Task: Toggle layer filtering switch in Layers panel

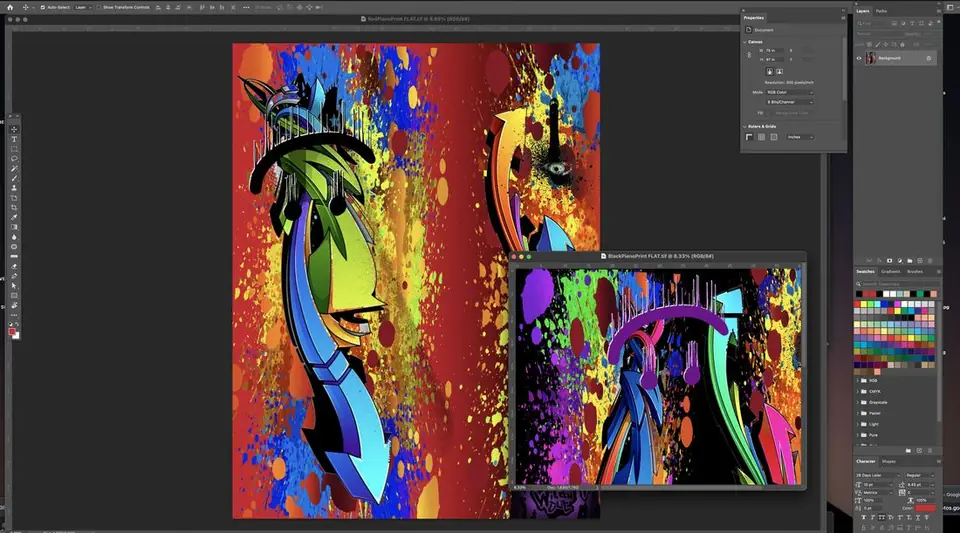Action: tap(939, 22)
